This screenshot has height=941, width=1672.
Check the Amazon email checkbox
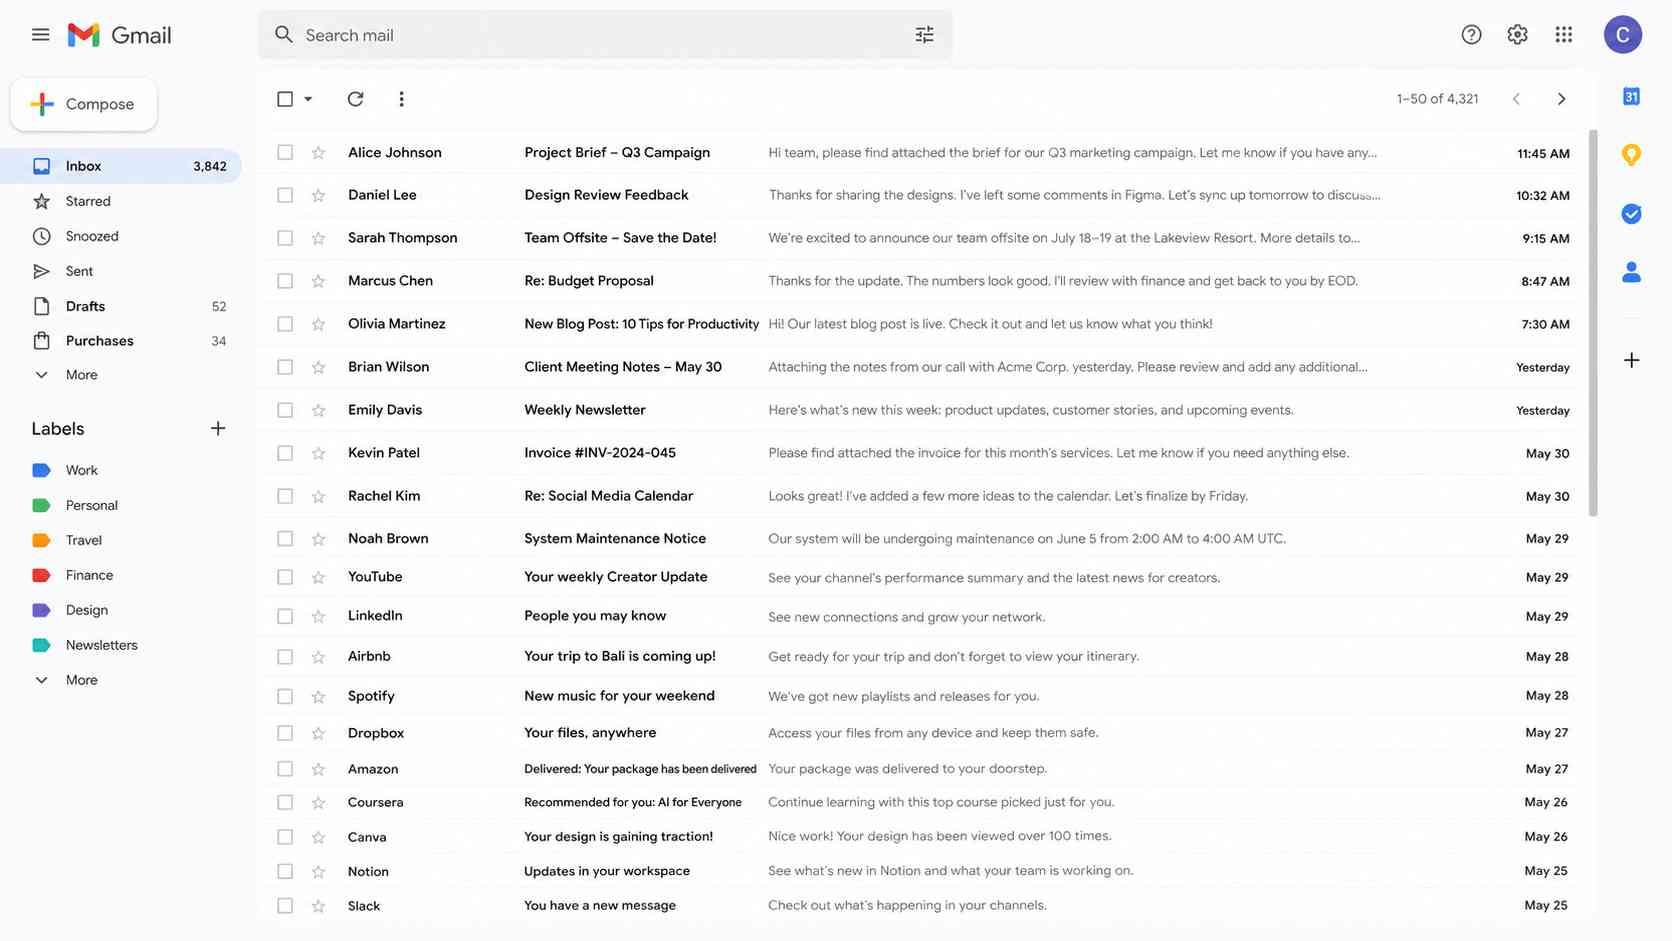(x=285, y=769)
